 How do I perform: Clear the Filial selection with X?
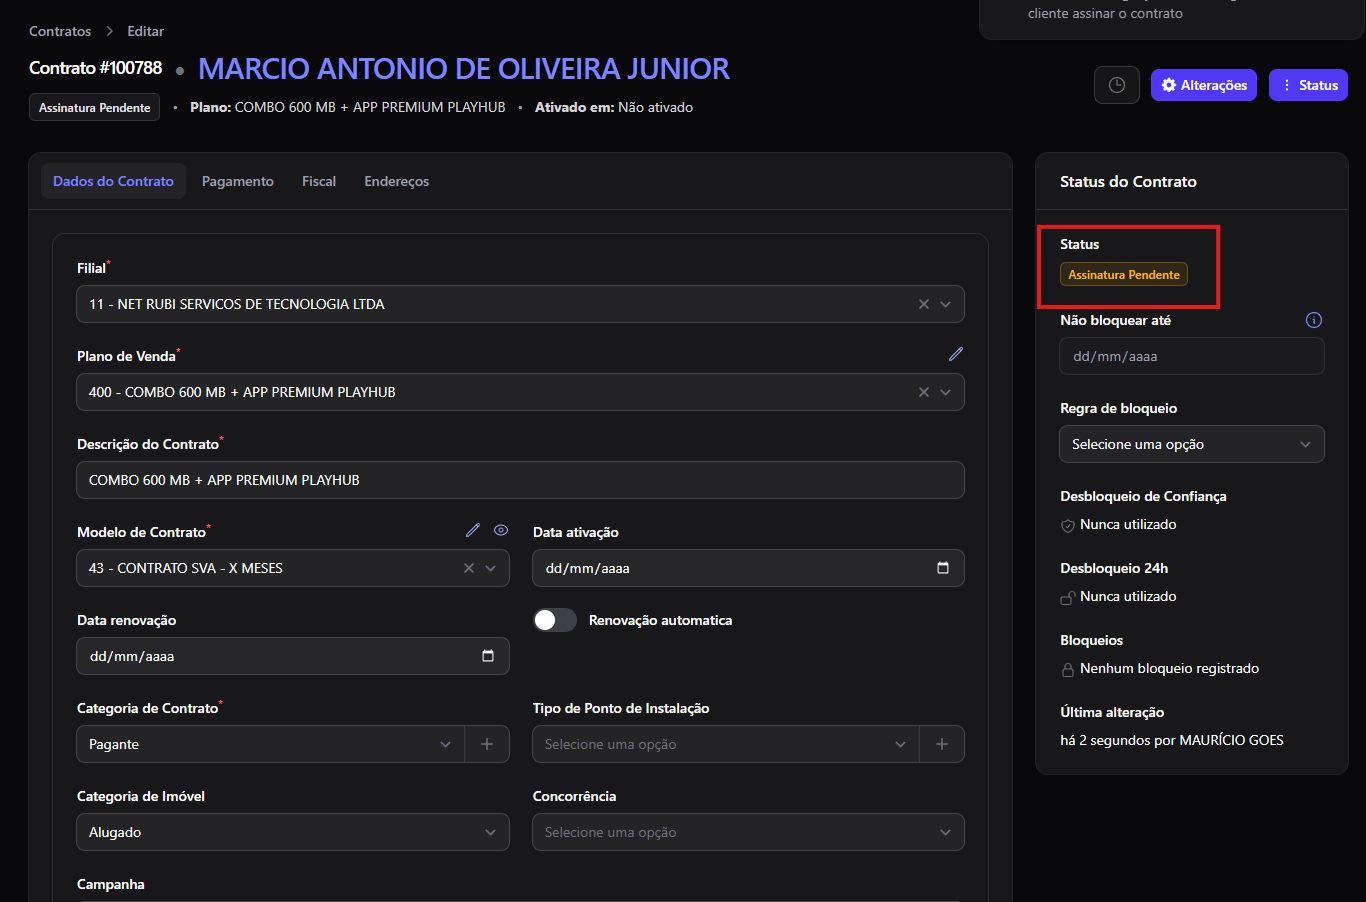click(x=924, y=304)
